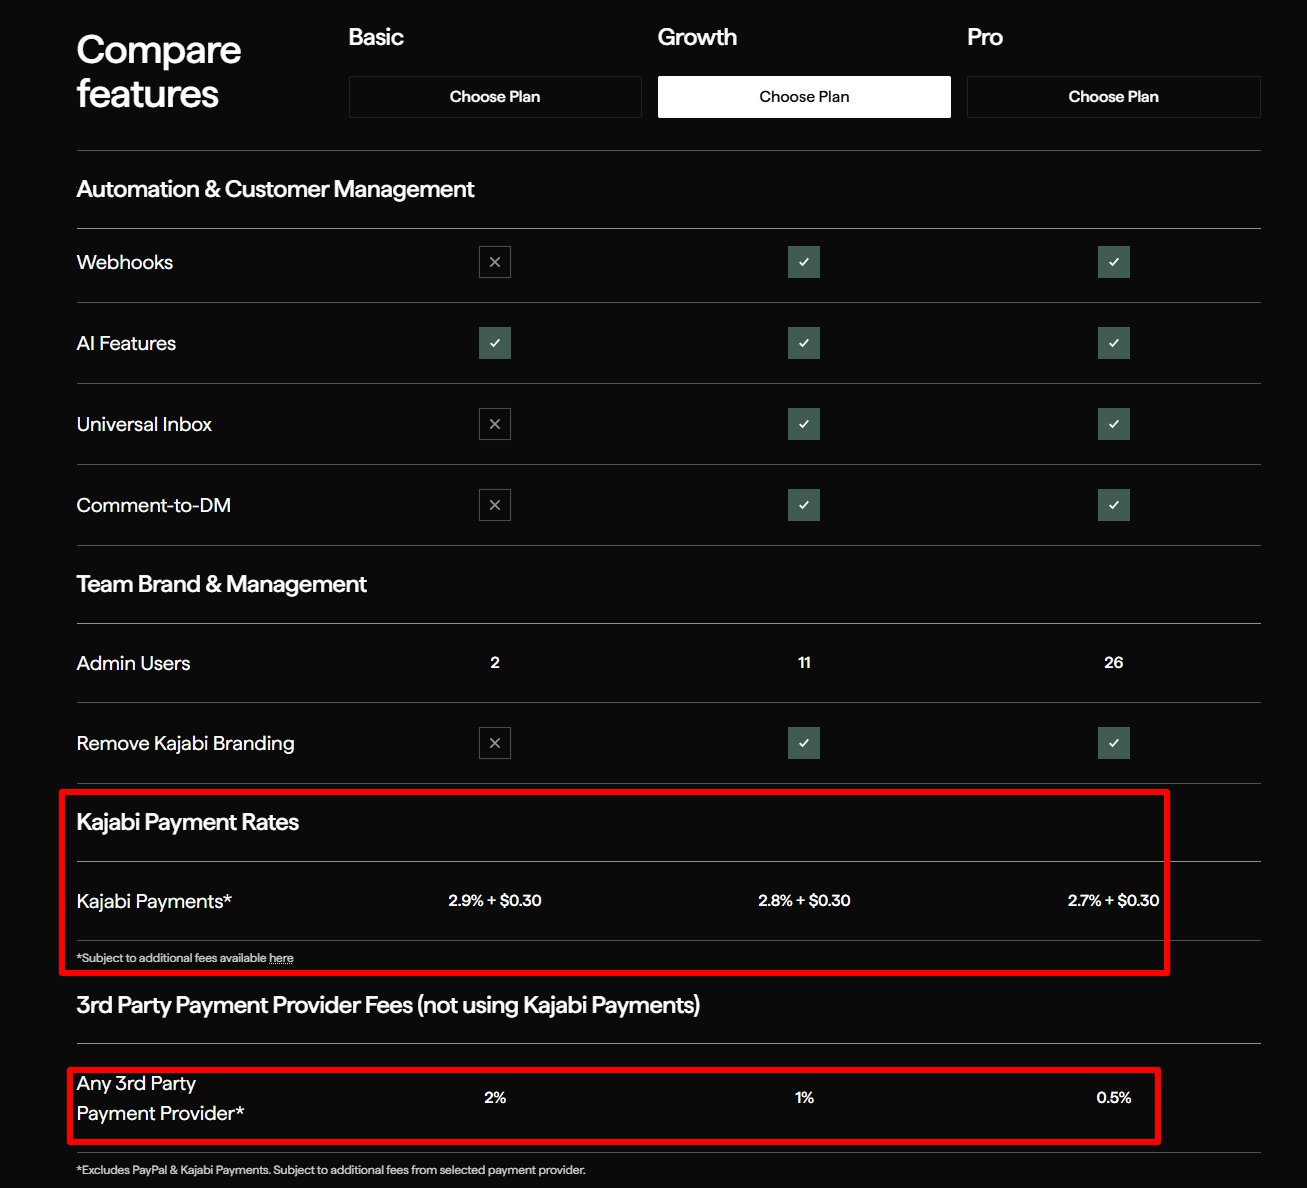
Task: Click the 'AI Features' row label
Action: [x=126, y=343]
